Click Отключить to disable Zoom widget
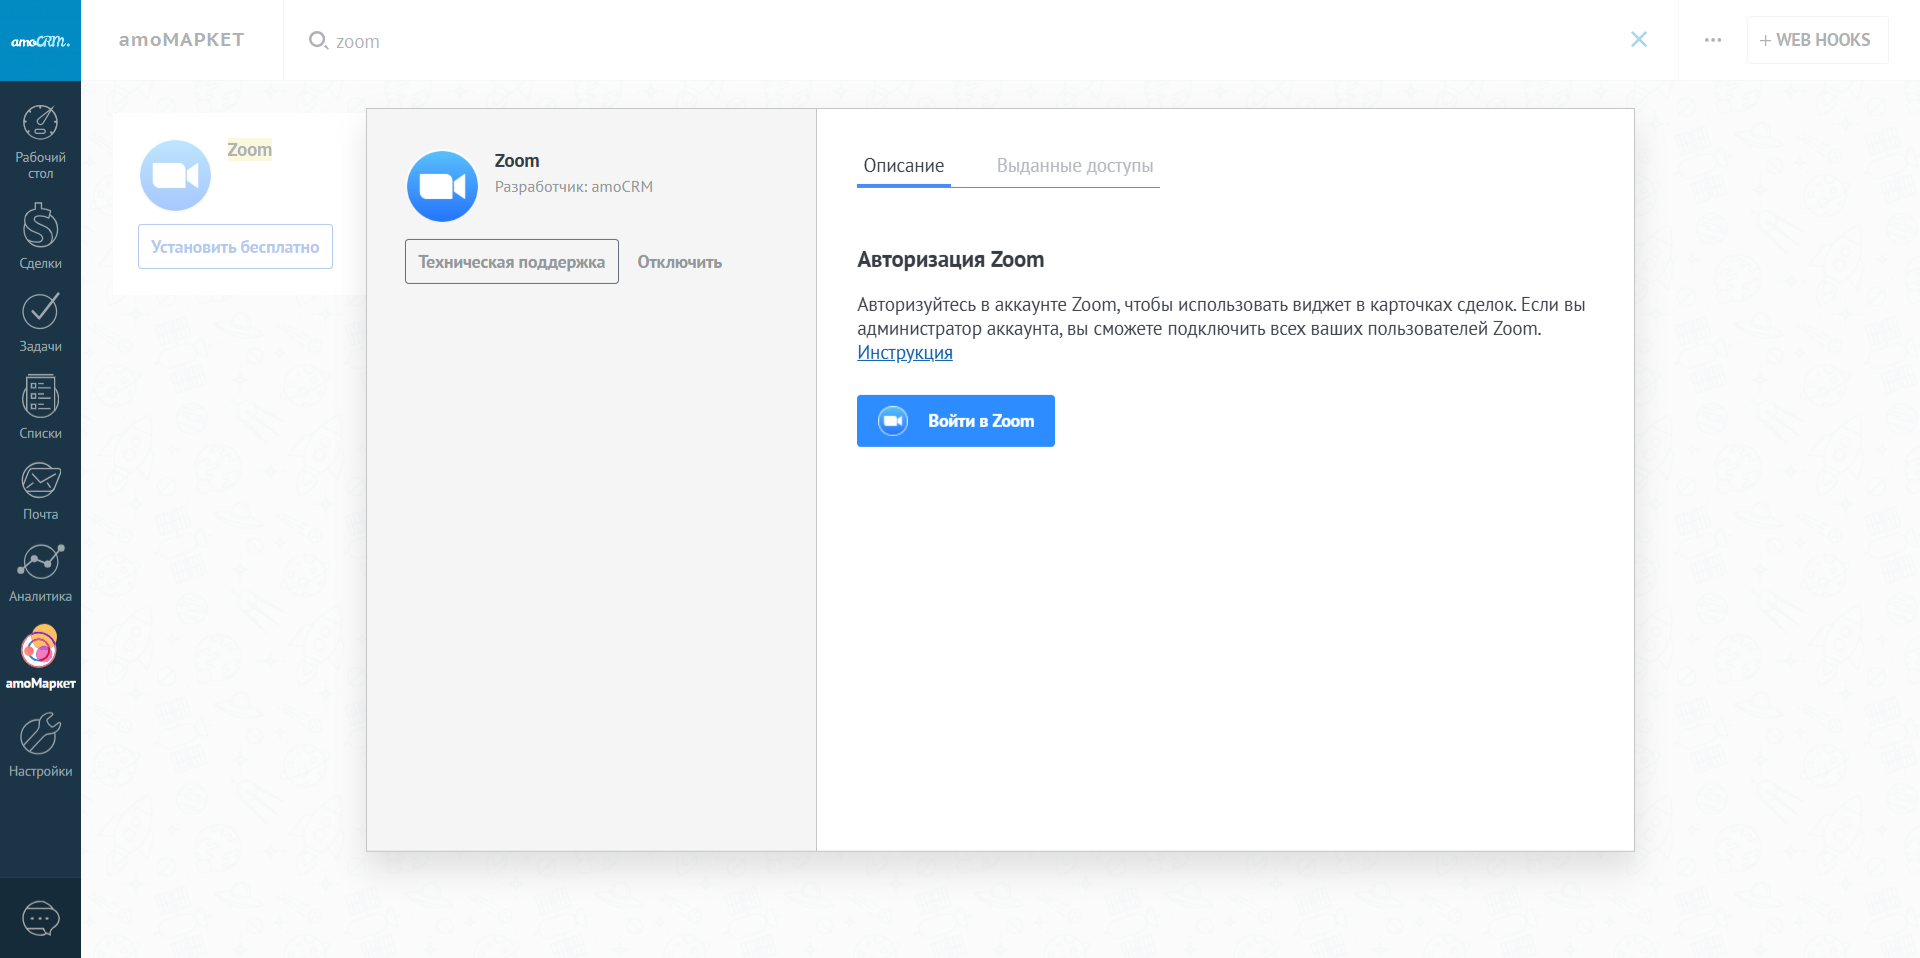Viewport: 1920px width, 958px height. tap(679, 262)
